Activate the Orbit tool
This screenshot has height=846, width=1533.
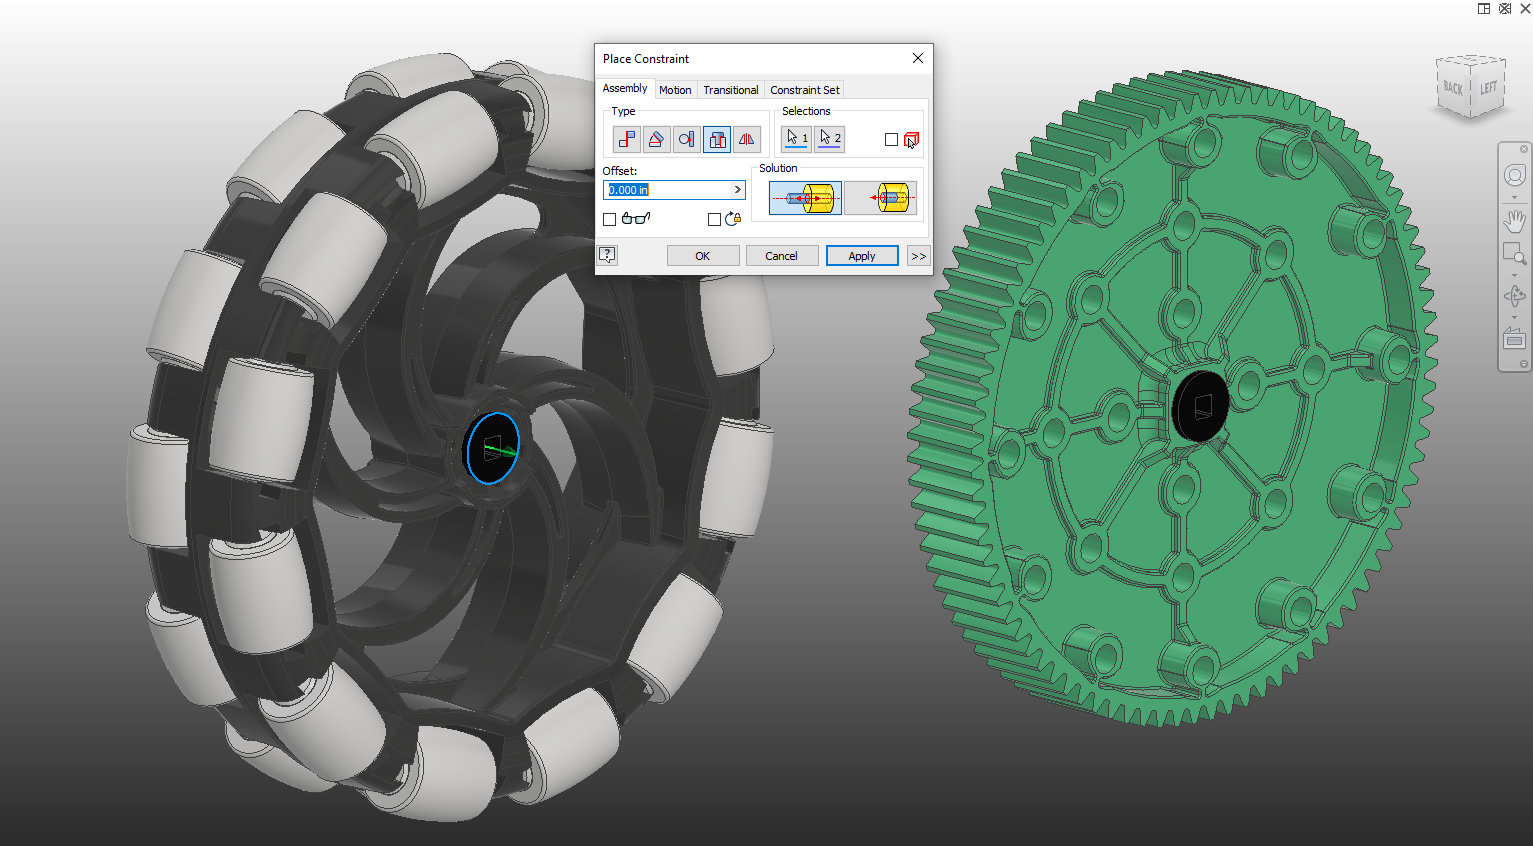tap(1515, 297)
